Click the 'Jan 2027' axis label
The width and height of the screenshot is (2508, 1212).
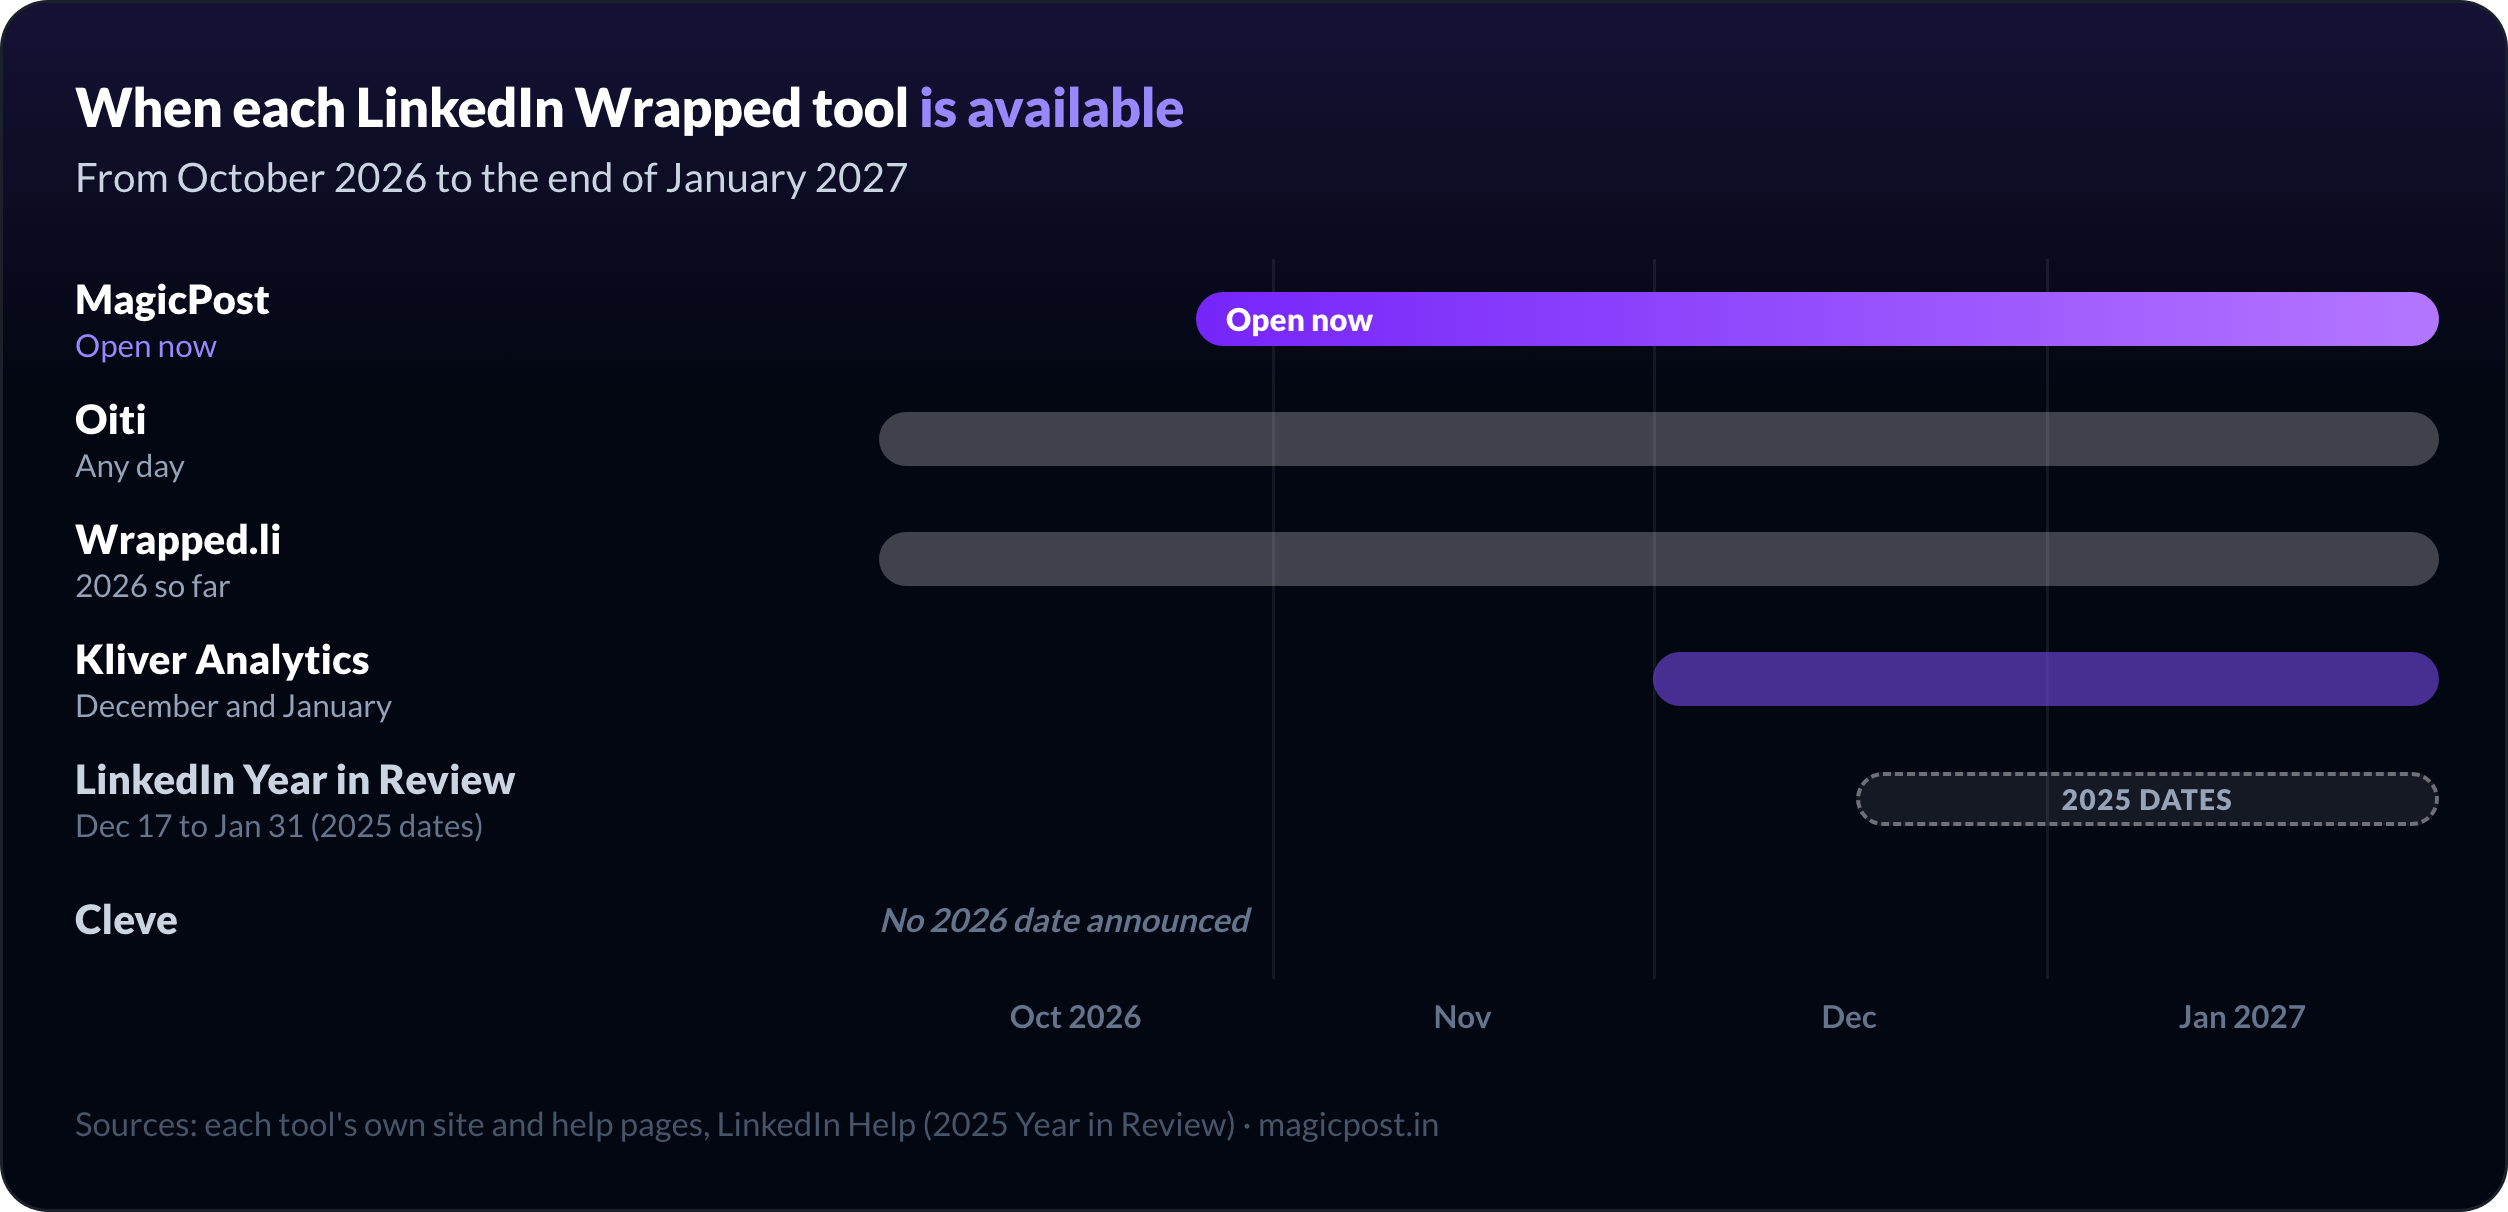[x=2242, y=1017]
